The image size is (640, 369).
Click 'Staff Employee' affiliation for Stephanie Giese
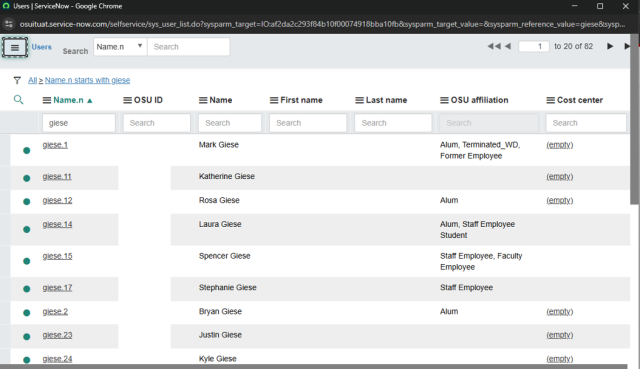click(467, 288)
